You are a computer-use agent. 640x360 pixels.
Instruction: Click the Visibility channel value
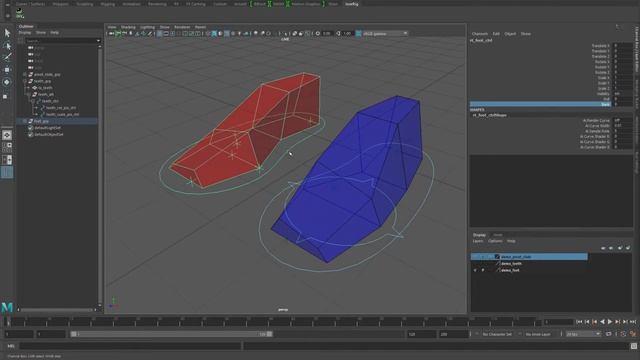point(623,93)
